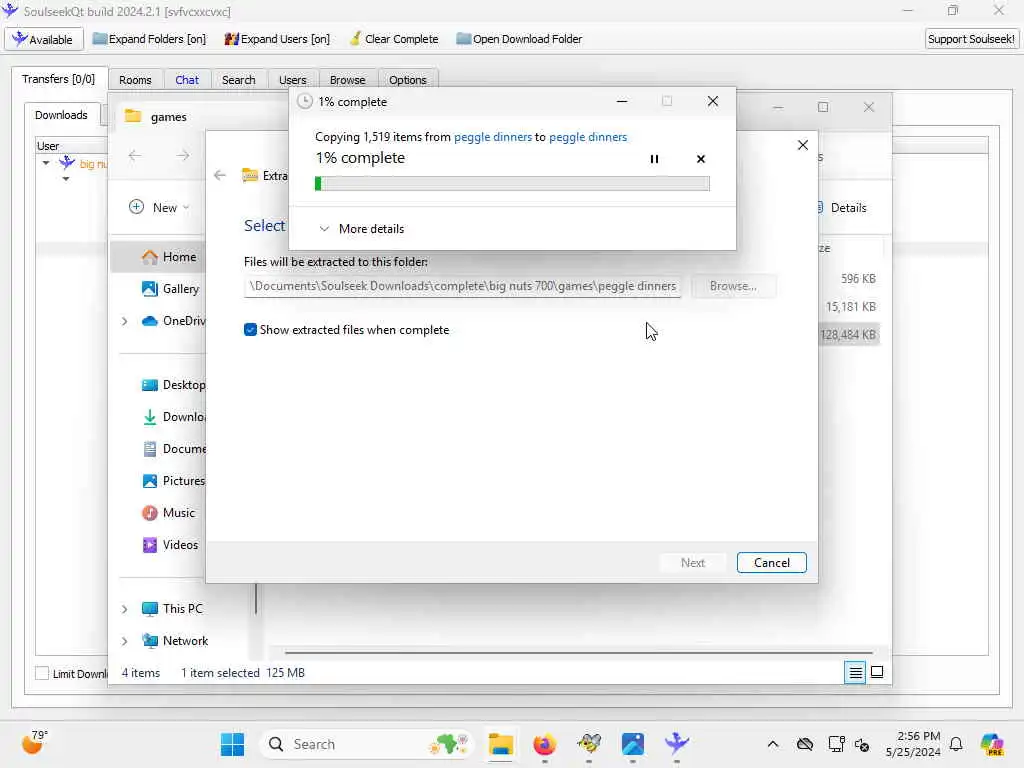
Task: Switch to the Users tab
Action: [293, 80]
